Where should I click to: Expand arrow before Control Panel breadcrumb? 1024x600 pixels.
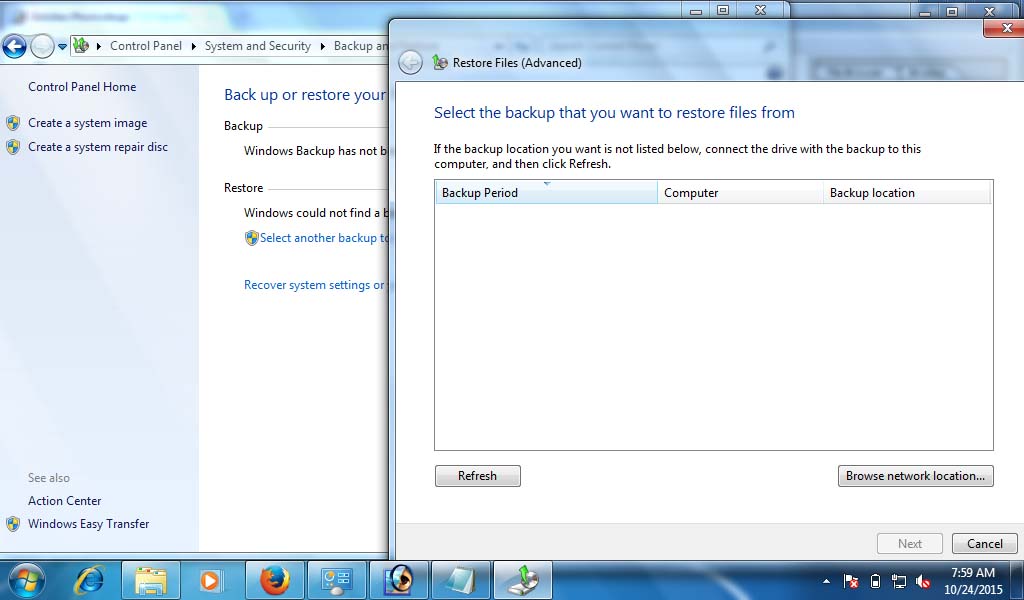(x=99, y=46)
